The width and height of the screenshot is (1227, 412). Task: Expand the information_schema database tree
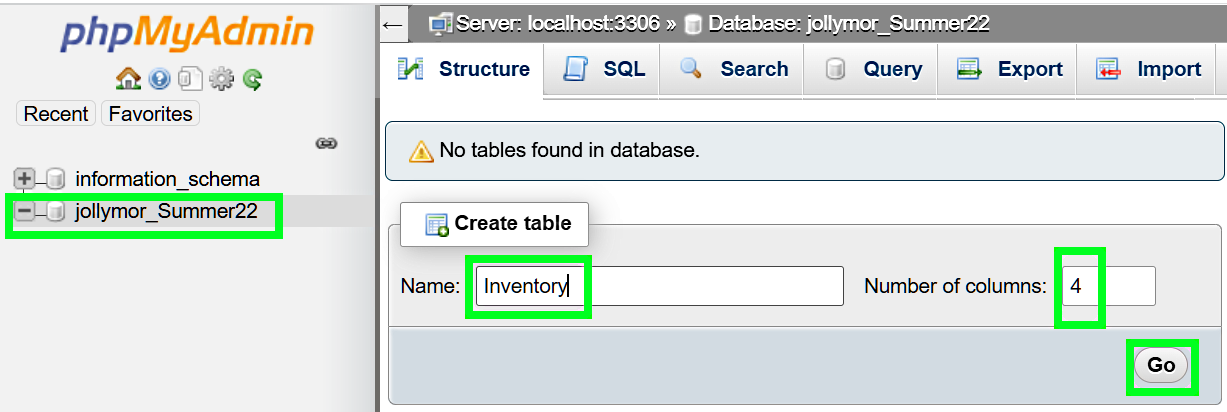click(25, 180)
